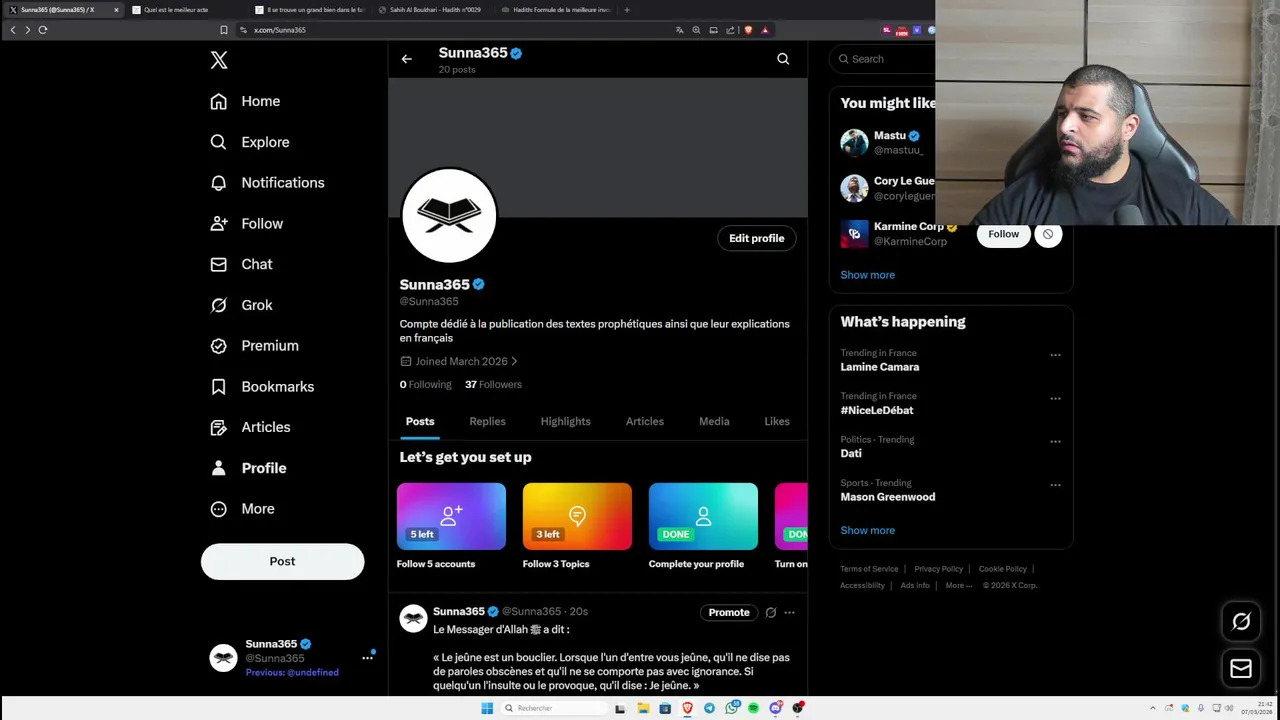Viewport: 1280px width, 720px height.
Task: Open Chat from the sidebar
Action: pyautogui.click(x=241, y=264)
